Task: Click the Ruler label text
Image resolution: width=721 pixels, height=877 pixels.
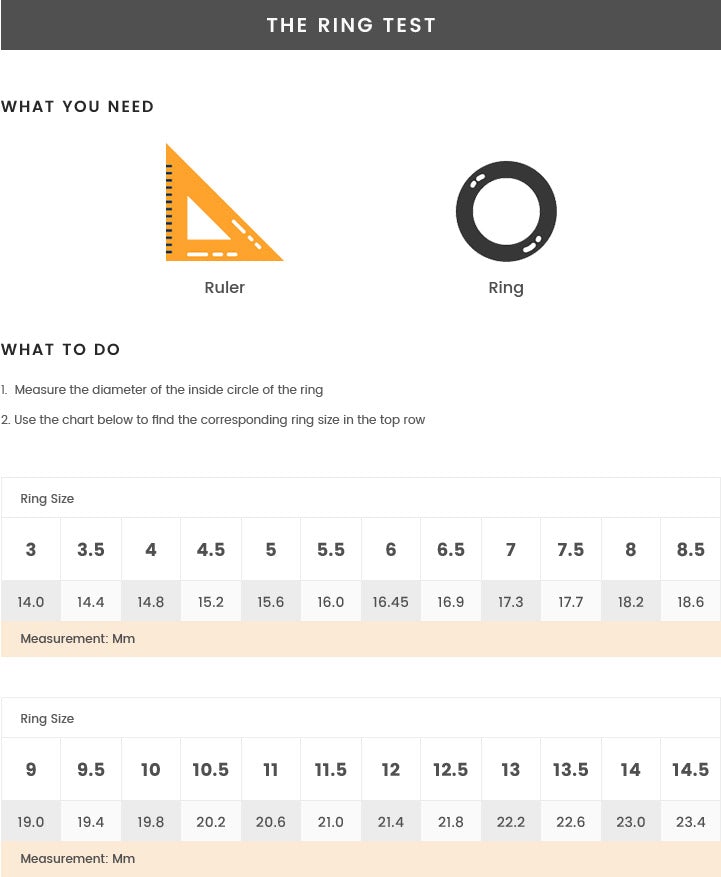Action: point(224,288)
